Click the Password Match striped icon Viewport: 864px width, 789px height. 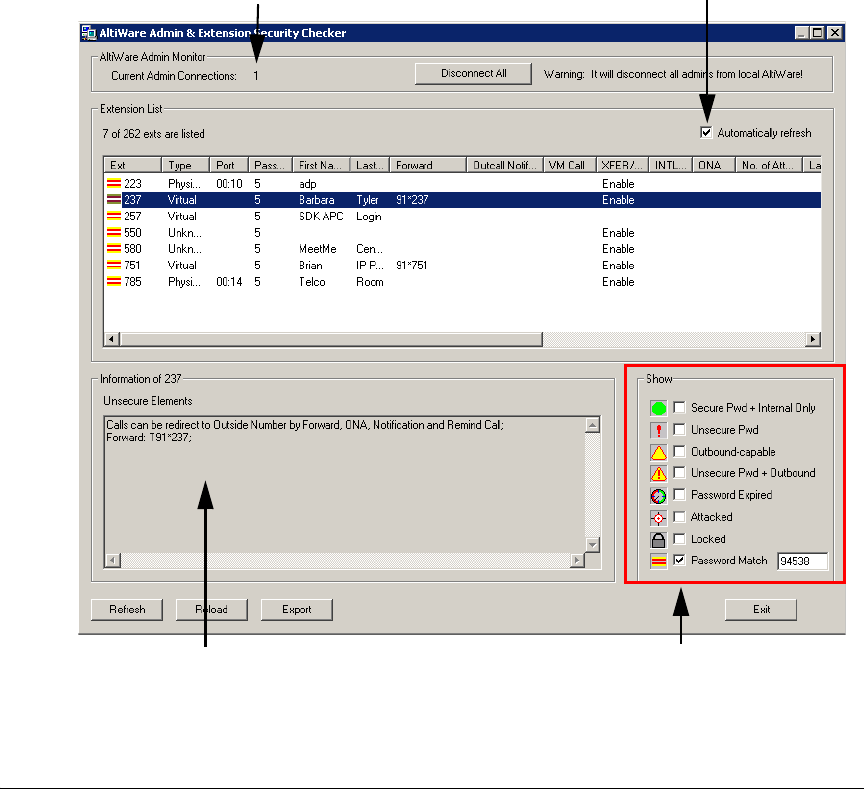pyautogui.click(x=658, y=561)
